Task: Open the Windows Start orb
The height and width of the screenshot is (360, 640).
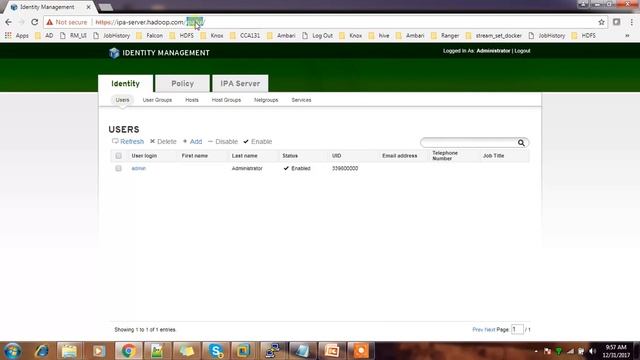Action: tap(13, 351)
